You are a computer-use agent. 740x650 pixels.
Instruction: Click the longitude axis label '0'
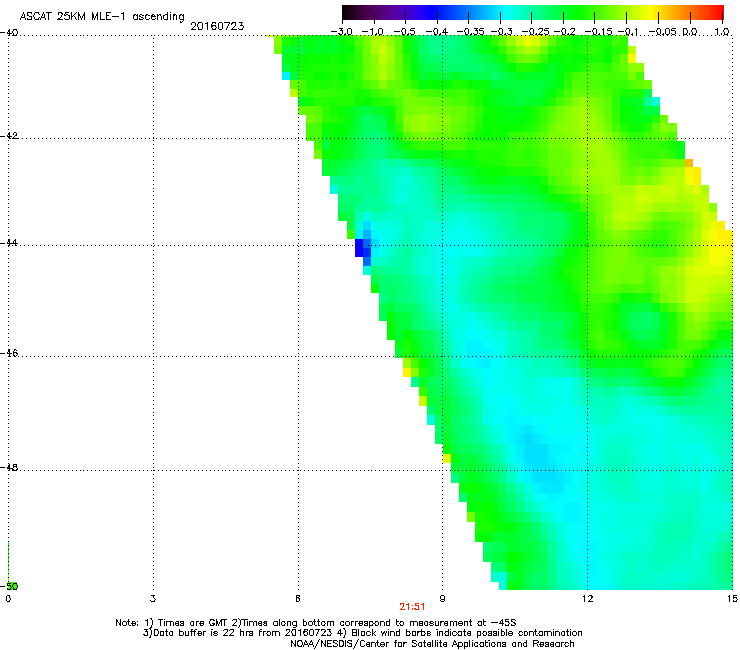[x=8, y=599]
